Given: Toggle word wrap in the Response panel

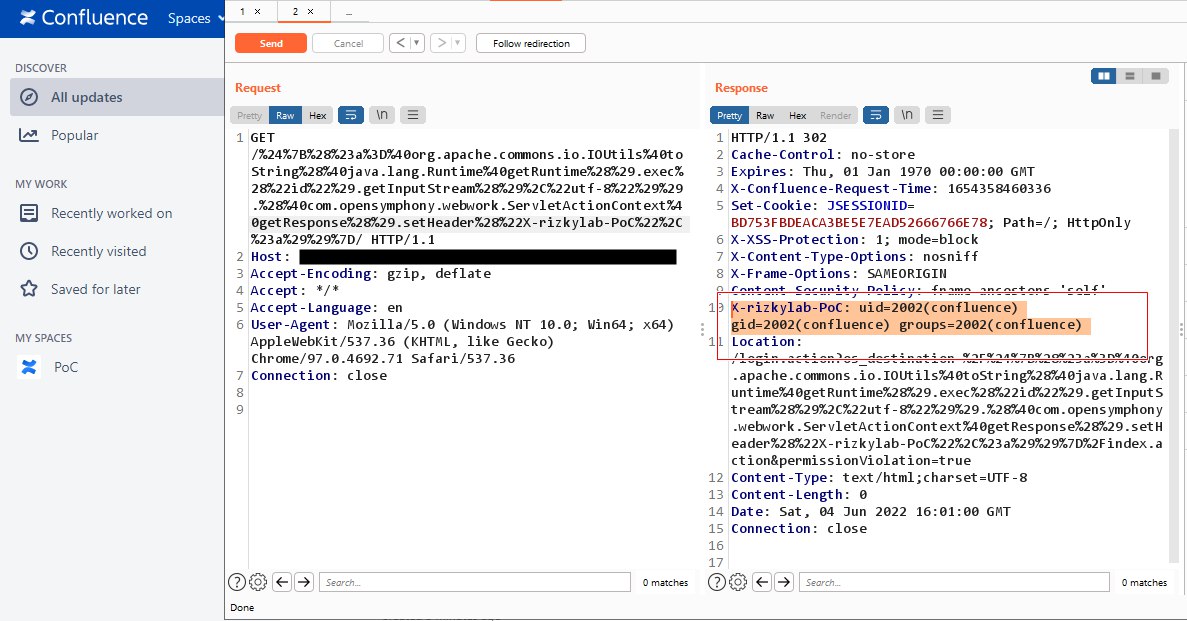Looking at the screenshot, I should click(876, 115).
